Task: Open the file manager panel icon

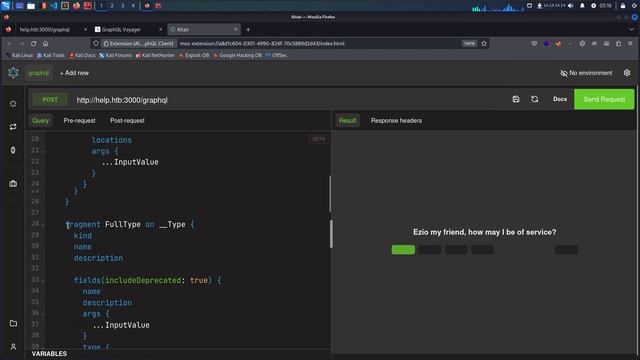Action: [x=31, y=6]
